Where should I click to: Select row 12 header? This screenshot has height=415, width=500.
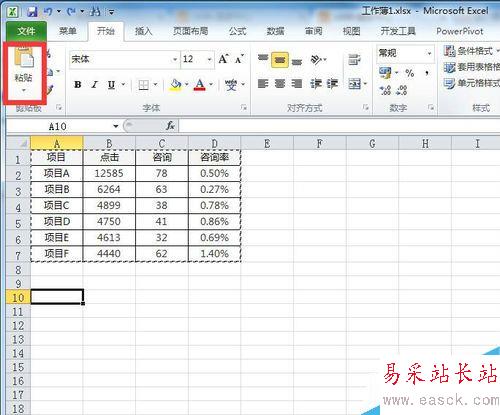(18, 326)
